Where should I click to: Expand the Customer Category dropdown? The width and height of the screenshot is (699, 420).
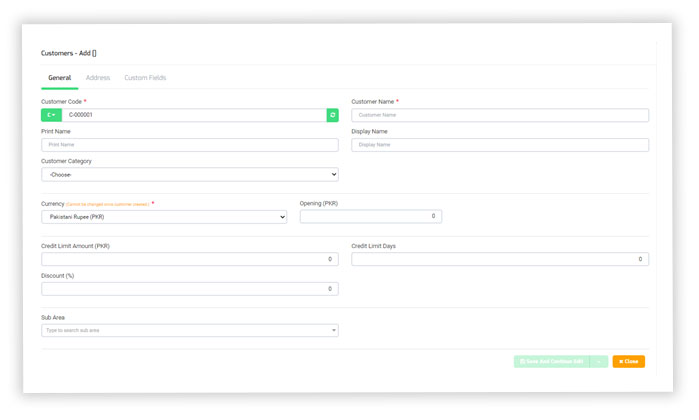pos(190,174)
